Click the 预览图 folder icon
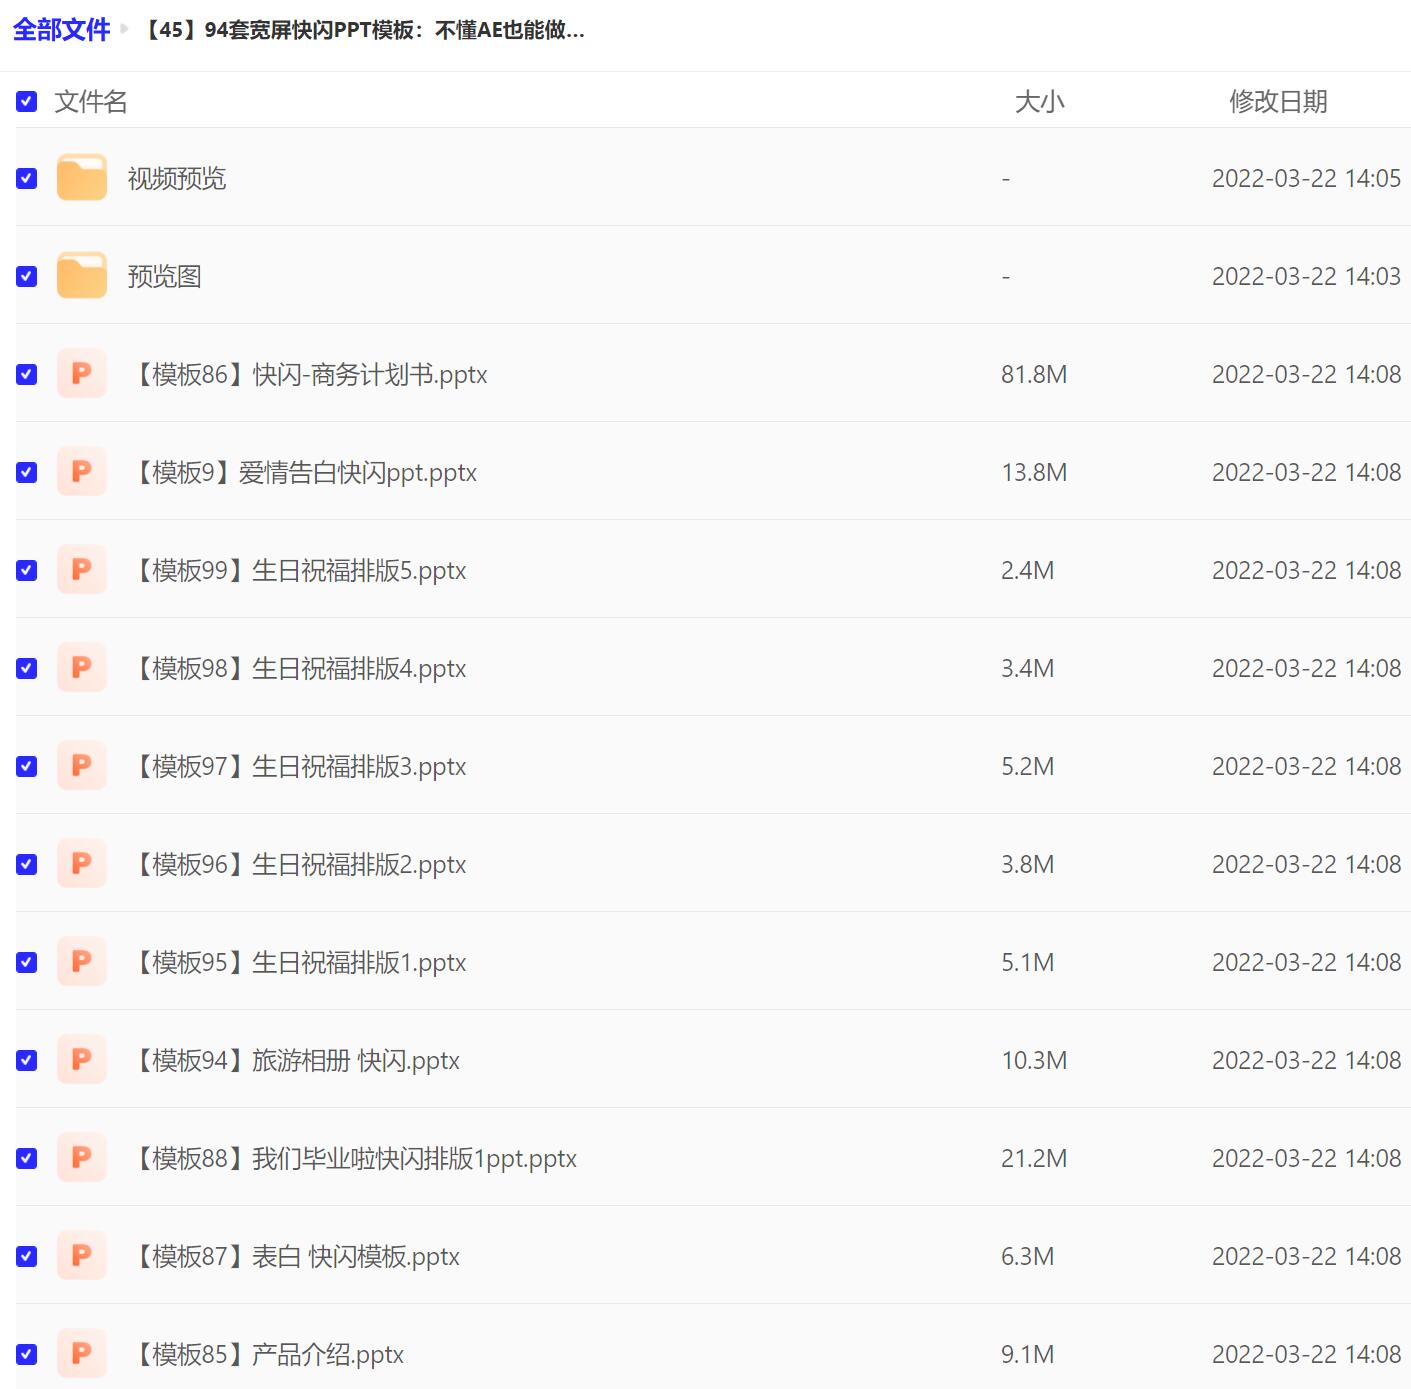 pyautogui.click(x=81, y=276)
